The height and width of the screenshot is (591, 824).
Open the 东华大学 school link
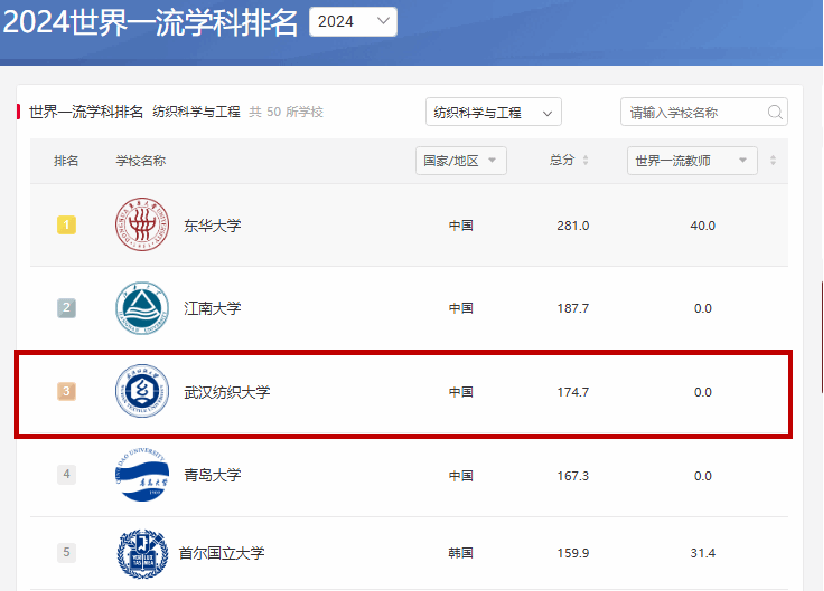(x=212, y=226)
